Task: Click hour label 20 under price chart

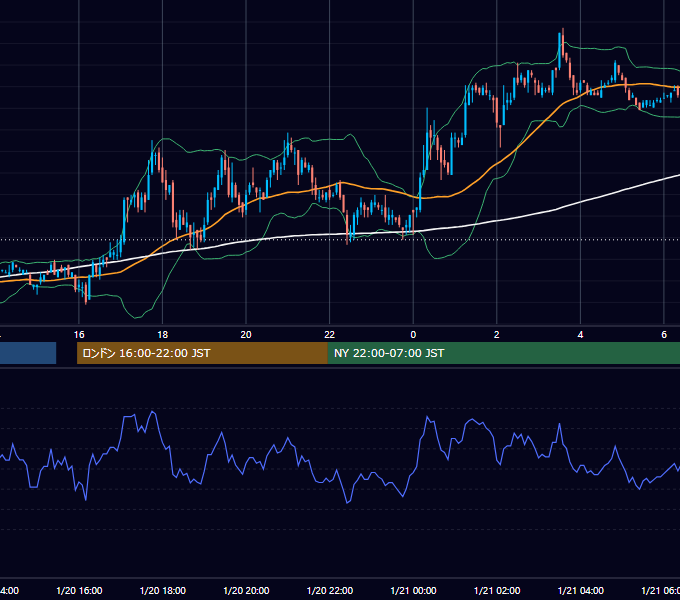Action: [x=246, y=334]
